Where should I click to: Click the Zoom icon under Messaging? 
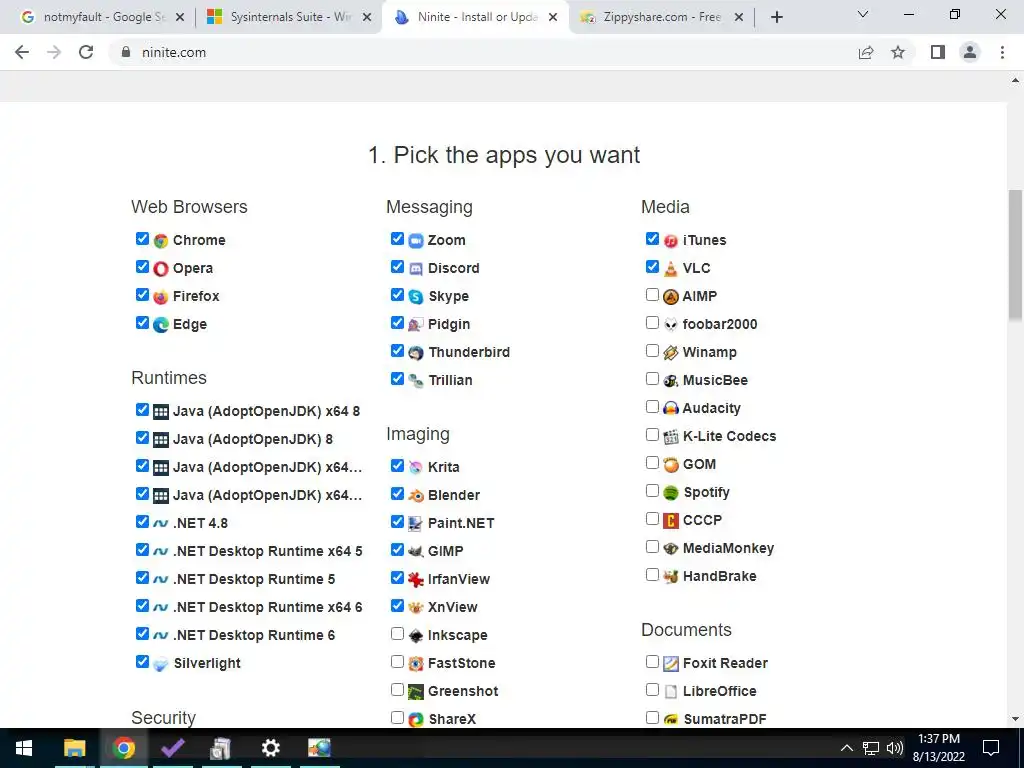click(416, 241)
